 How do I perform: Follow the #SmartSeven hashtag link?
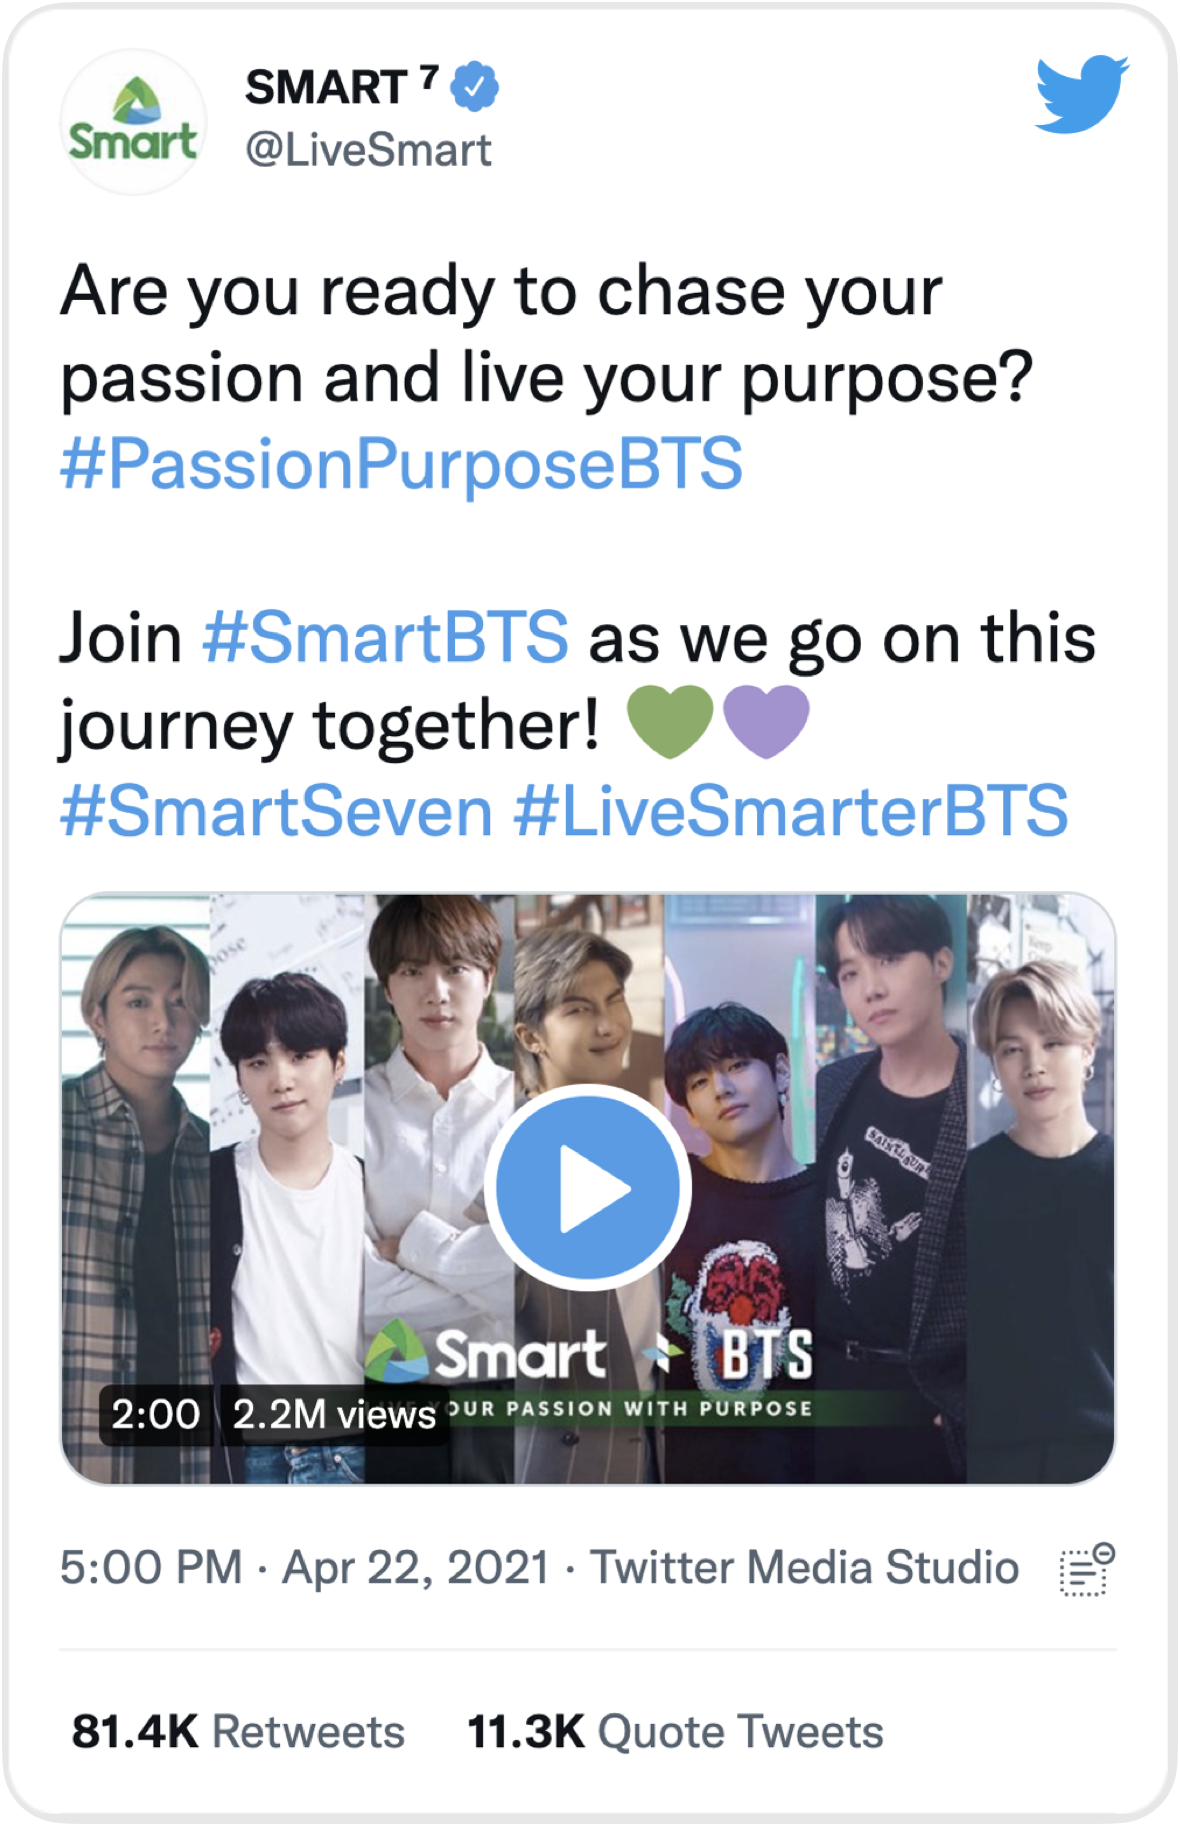click(x=276, y=811)
